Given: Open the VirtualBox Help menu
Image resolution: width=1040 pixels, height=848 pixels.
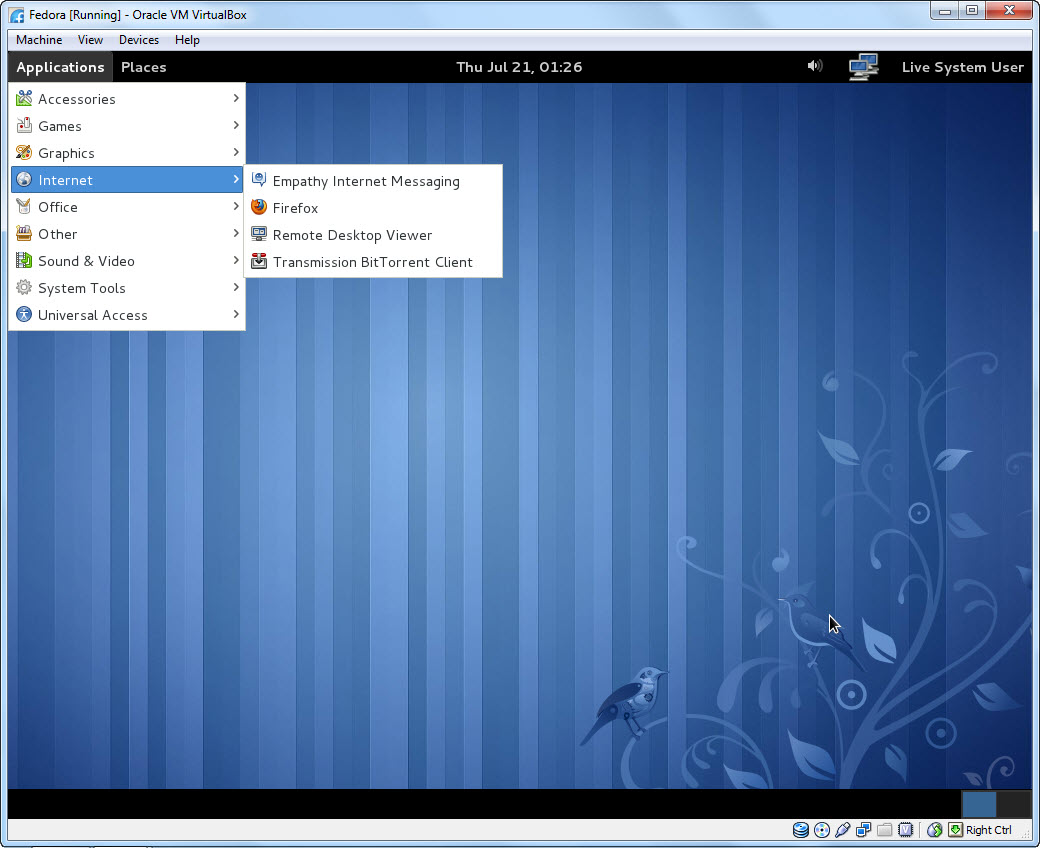Looking at the screenshot, I should [187, 40].
